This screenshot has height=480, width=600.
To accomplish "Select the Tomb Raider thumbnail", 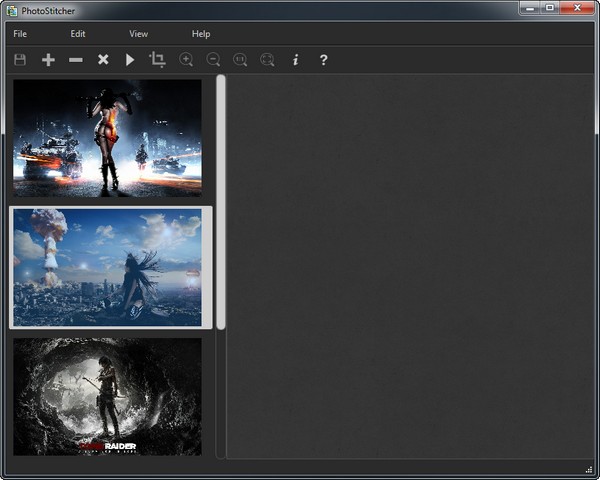I will click(x=107, y=396).
